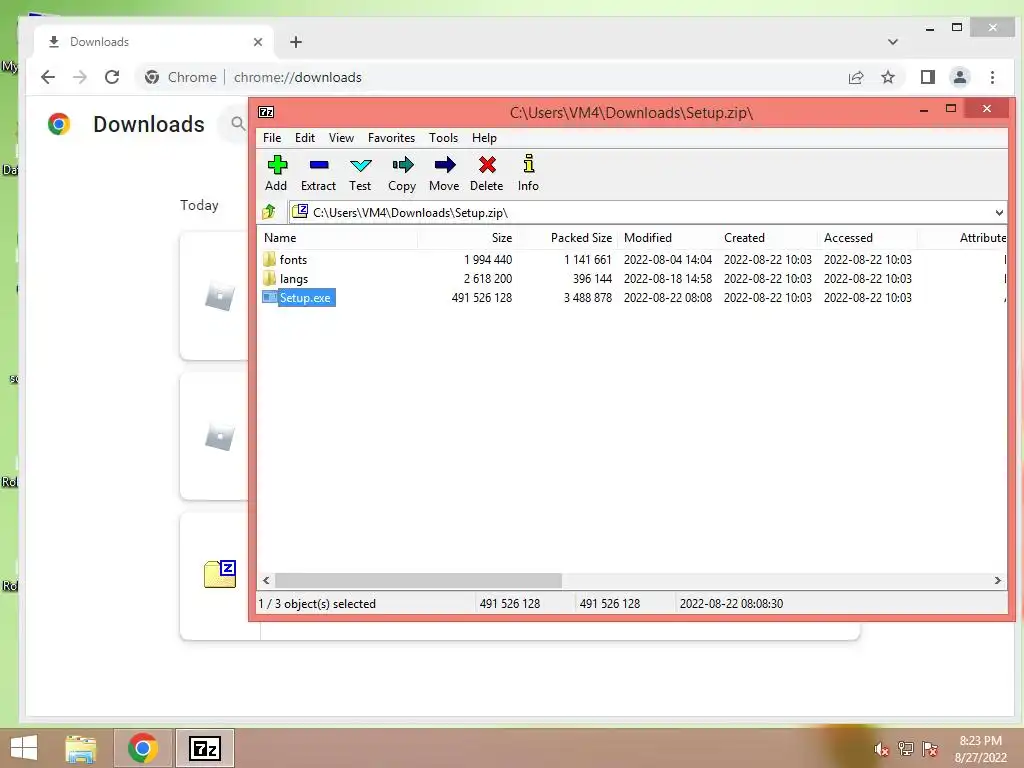The image size is (1024, 768).
Task: Open a new Chrome tab
Action: [x=296, y=42]
